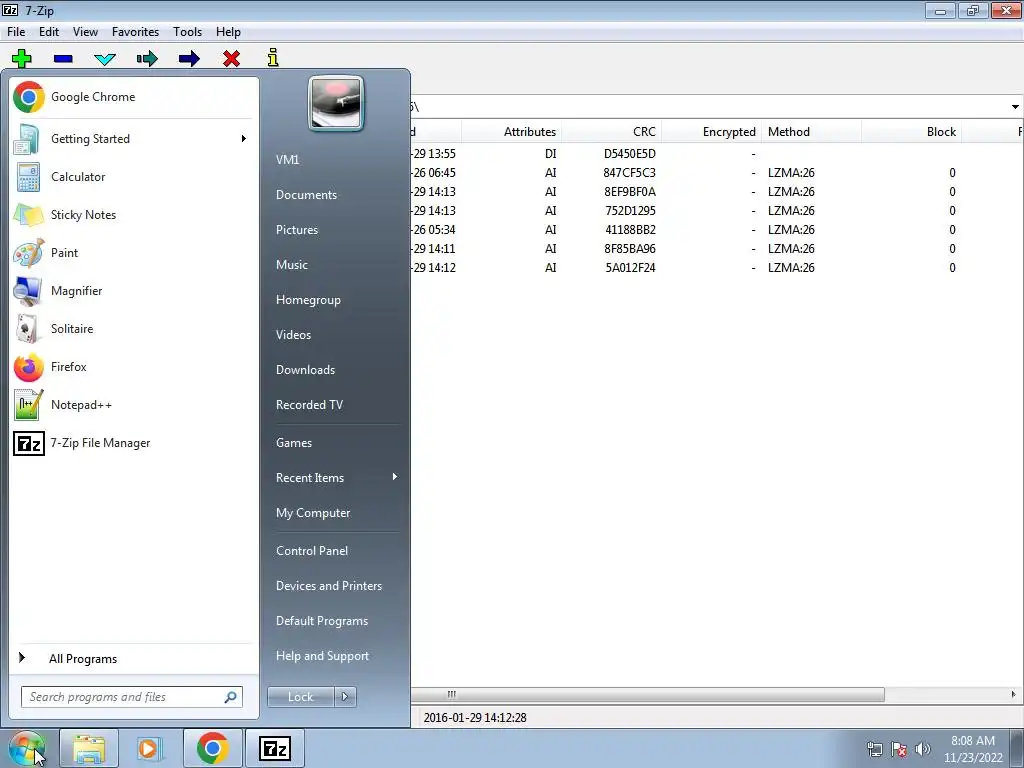Open Windows Explorer taskbar icon
Viewport: 1024px width, 768px height.
pos(89,748)
